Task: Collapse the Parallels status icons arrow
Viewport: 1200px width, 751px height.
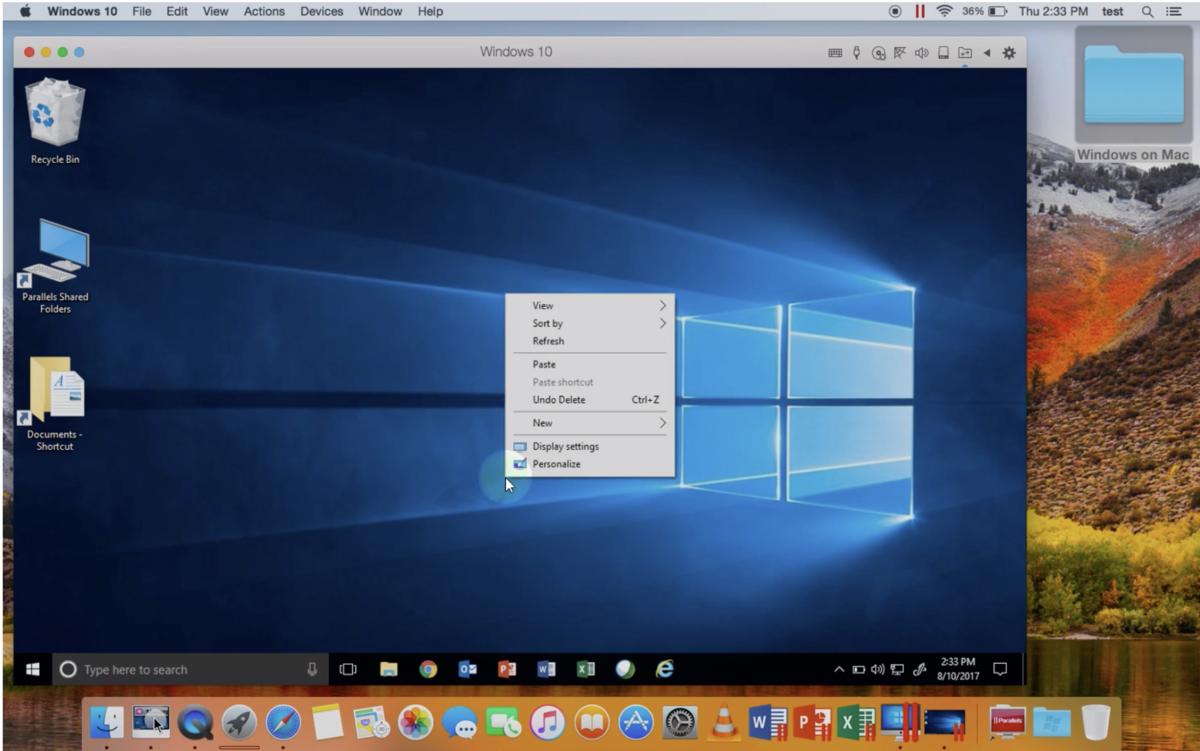Action: (987, 53)
